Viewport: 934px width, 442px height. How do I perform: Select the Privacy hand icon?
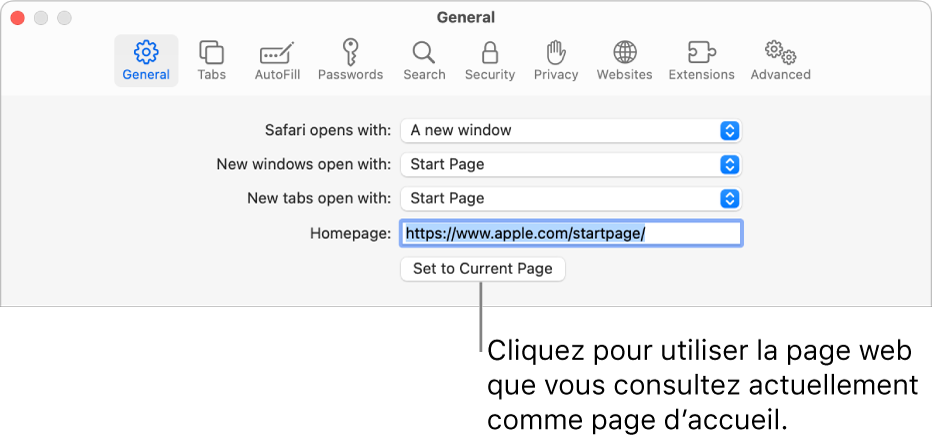(x=556, y=52)
